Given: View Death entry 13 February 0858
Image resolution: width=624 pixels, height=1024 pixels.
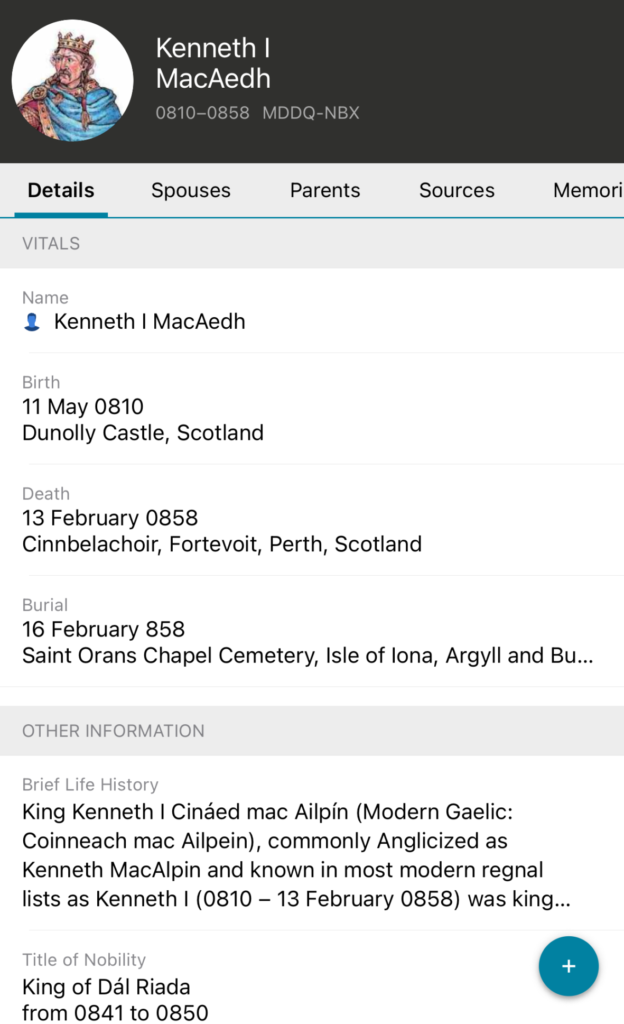Looking at the screenshot, I should click(x=110, y=518).
